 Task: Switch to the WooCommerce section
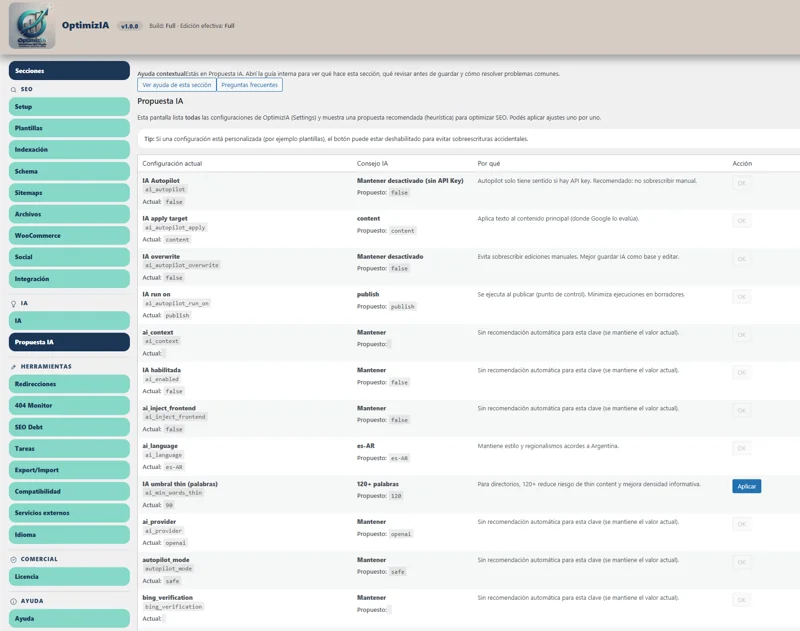(x=69, y=236)
